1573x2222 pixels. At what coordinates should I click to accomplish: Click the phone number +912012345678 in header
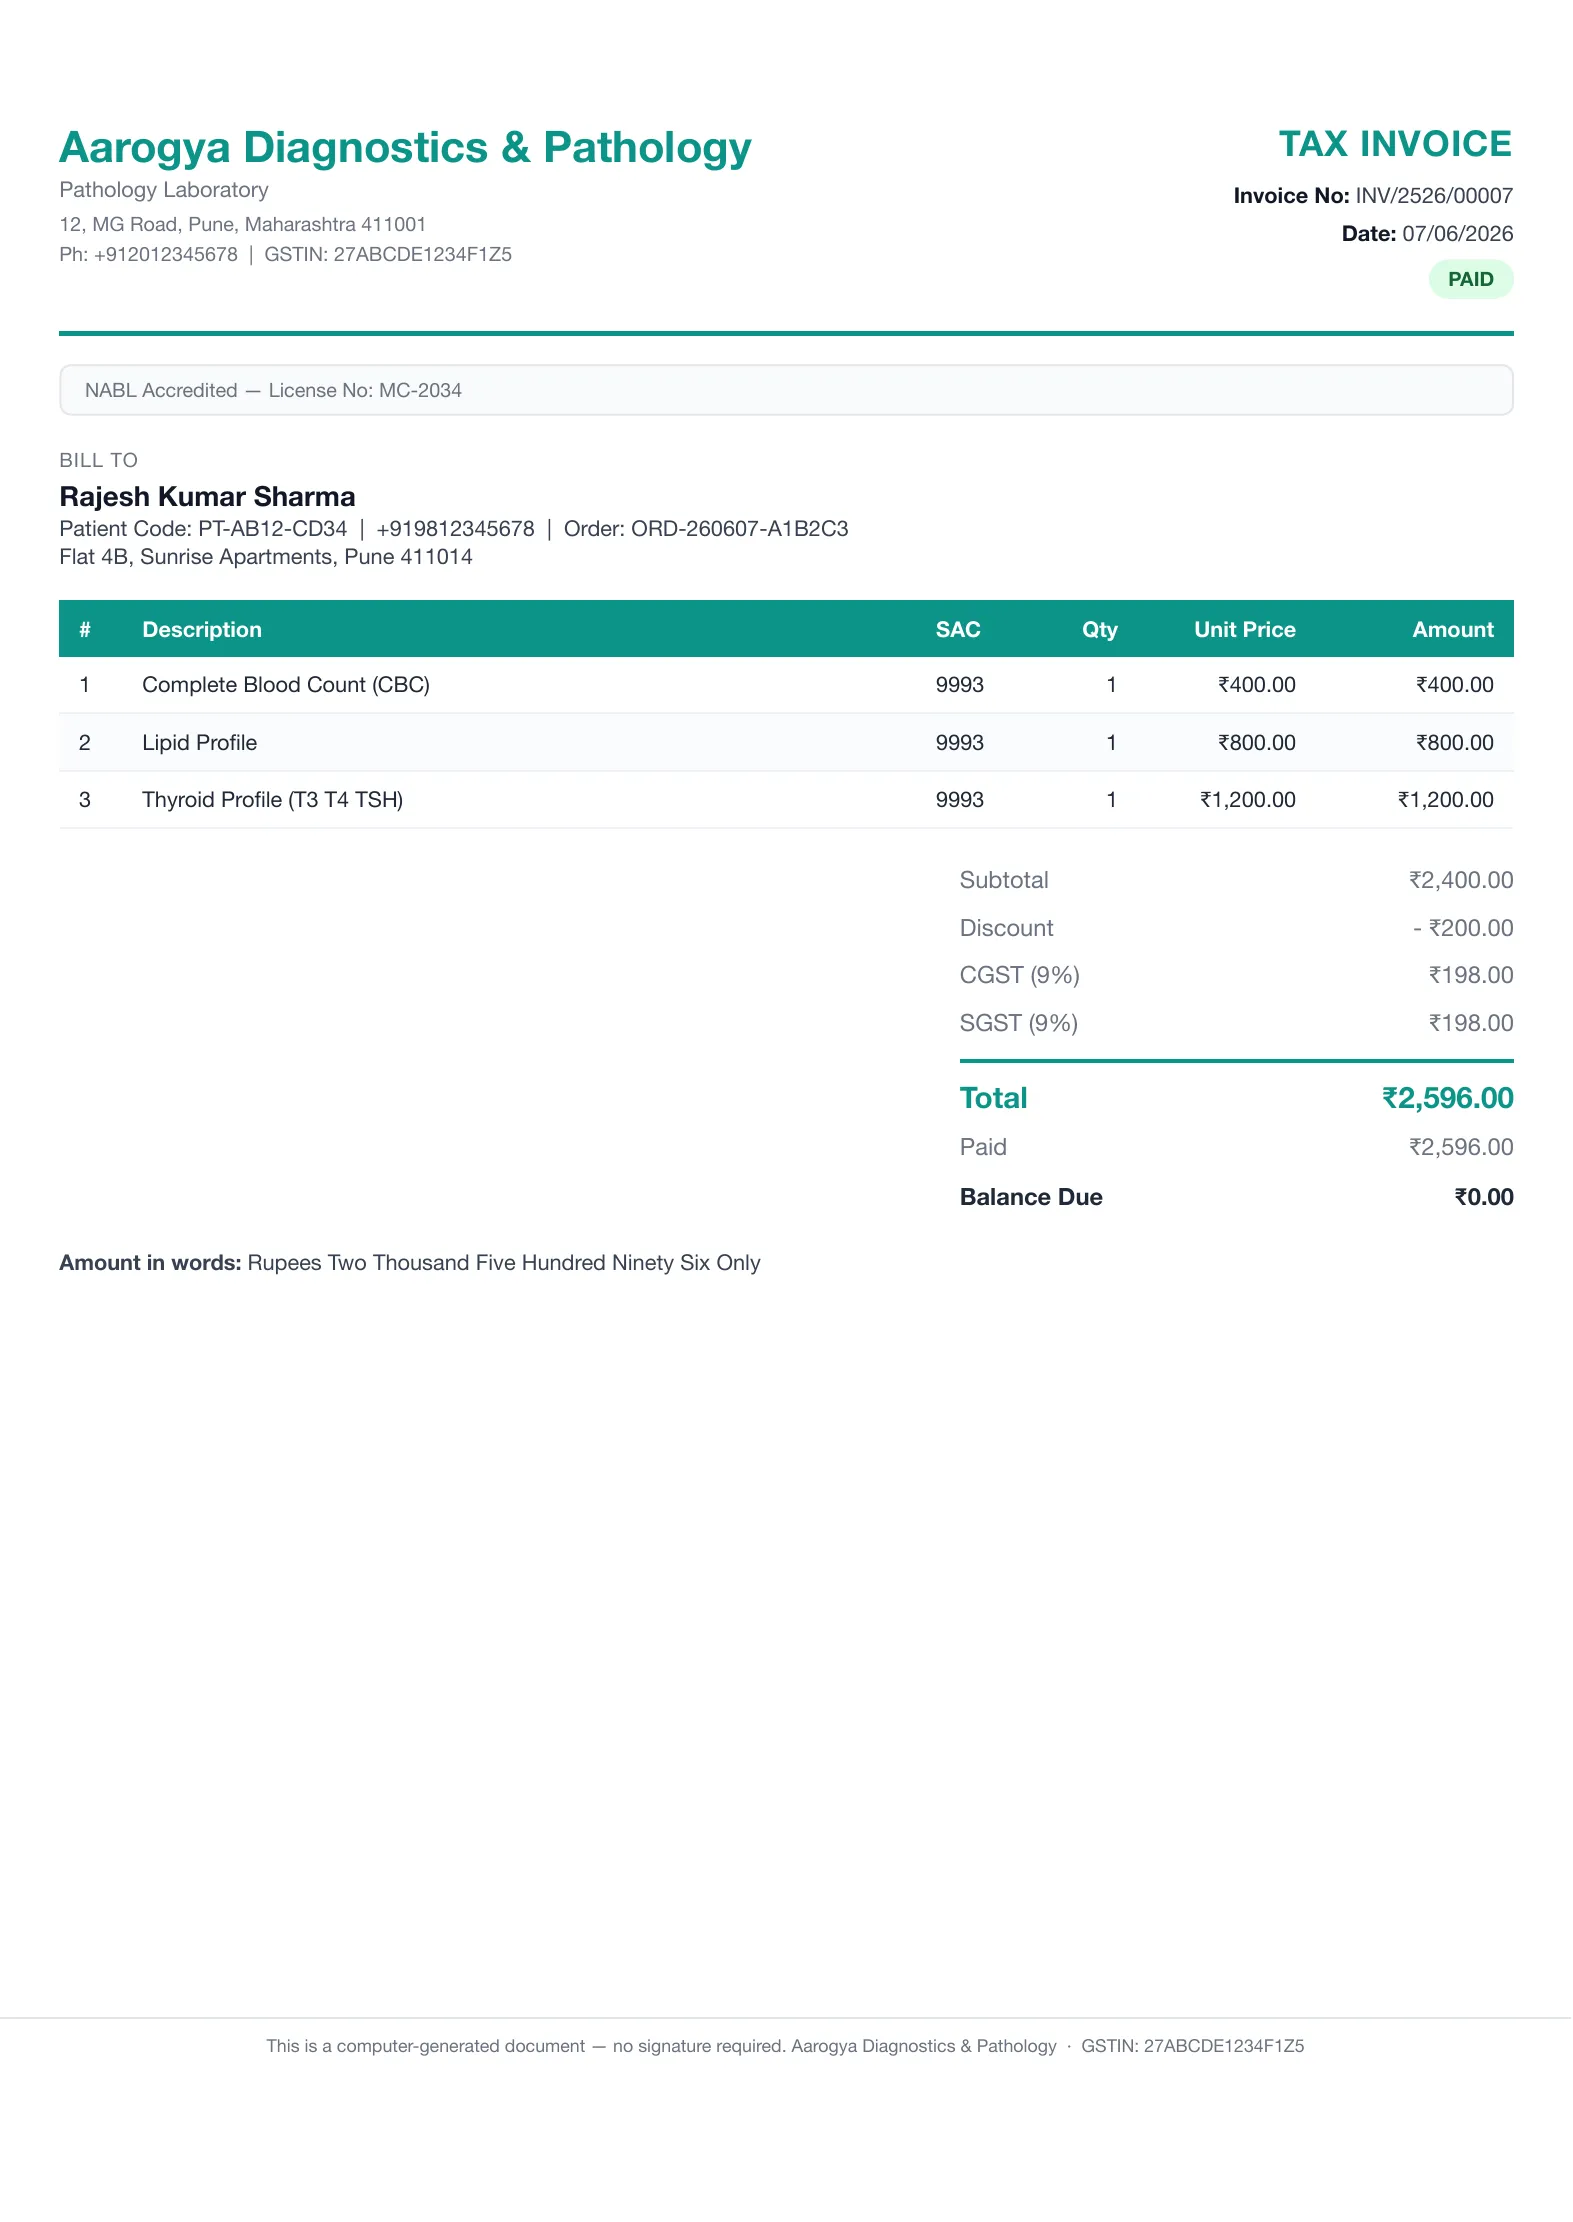(166, 254)
